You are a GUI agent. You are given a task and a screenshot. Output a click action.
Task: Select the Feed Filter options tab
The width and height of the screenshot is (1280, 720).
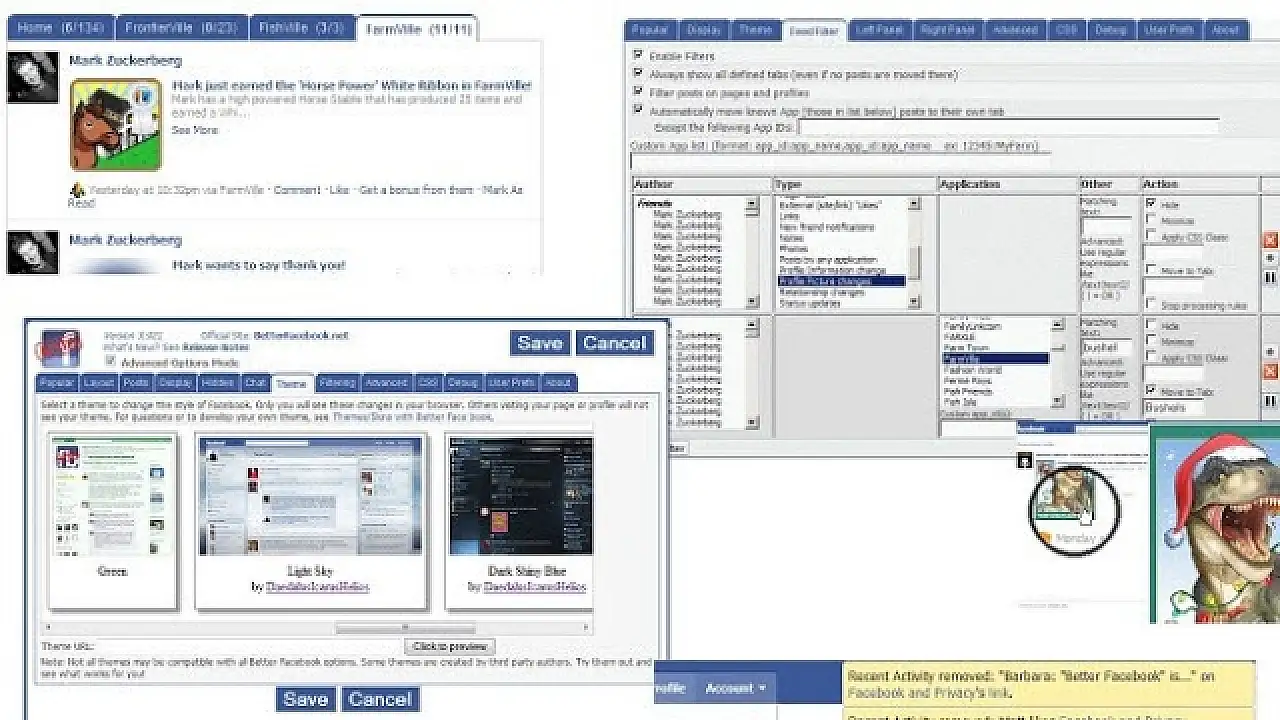(x=814, y=30)
